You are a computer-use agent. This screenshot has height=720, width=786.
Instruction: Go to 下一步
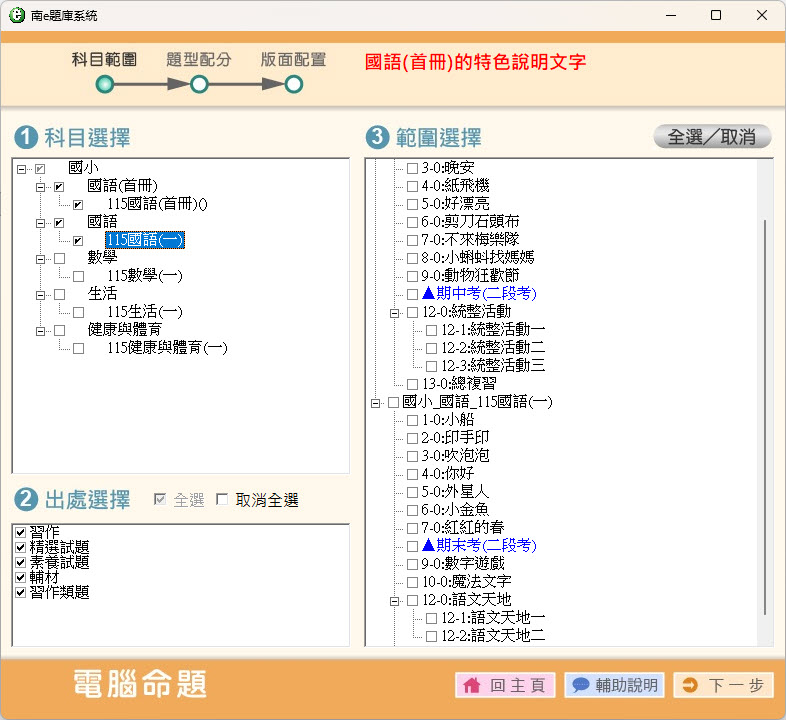[723, 685]
